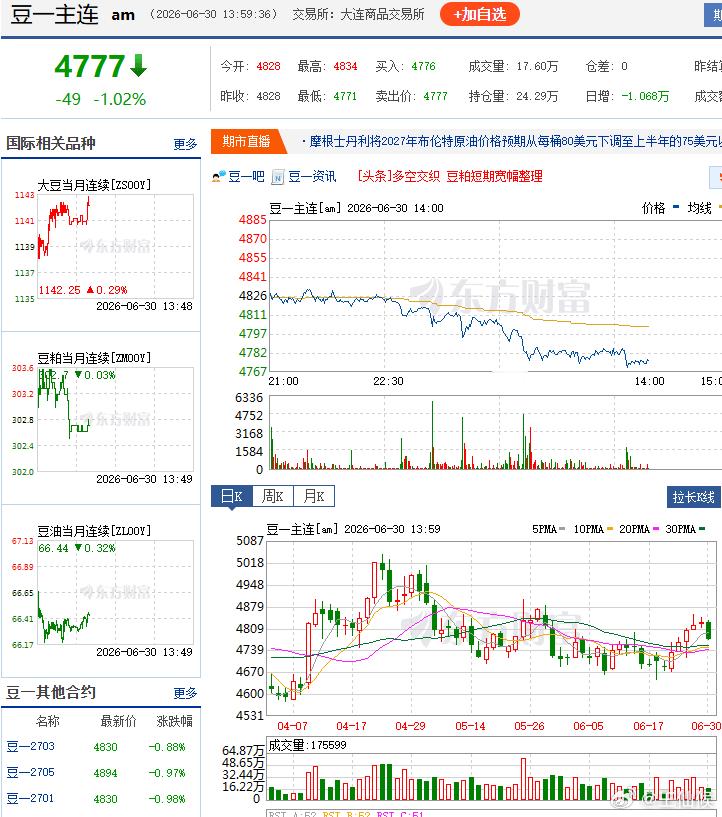Switch to the 日K tab
Screen dimensions: 722x817
tap(232, 496)
